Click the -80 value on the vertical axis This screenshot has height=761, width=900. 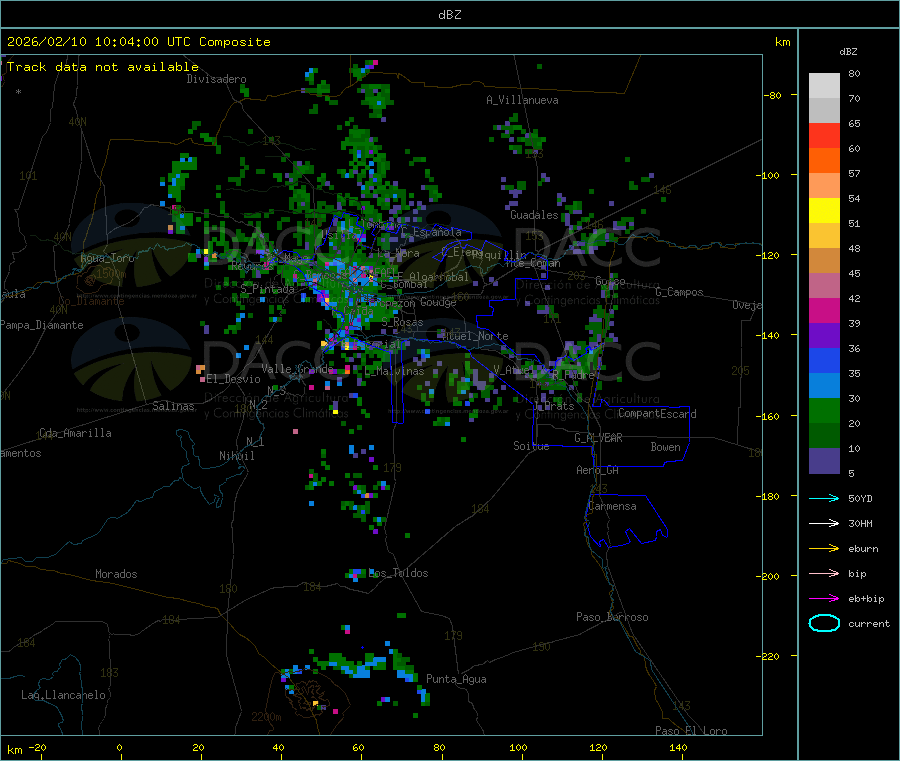(x=772, y=95)
